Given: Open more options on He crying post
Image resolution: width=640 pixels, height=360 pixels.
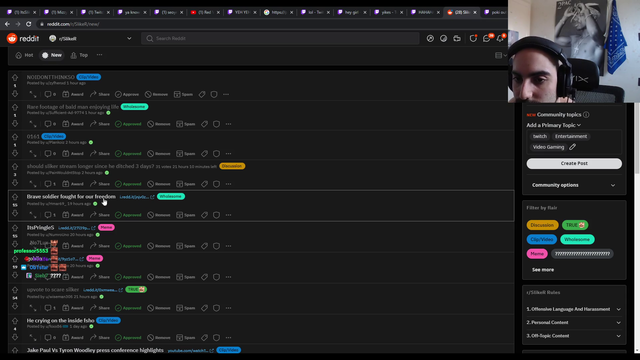Looking at the screenshot, I should [x=229, y=338].
